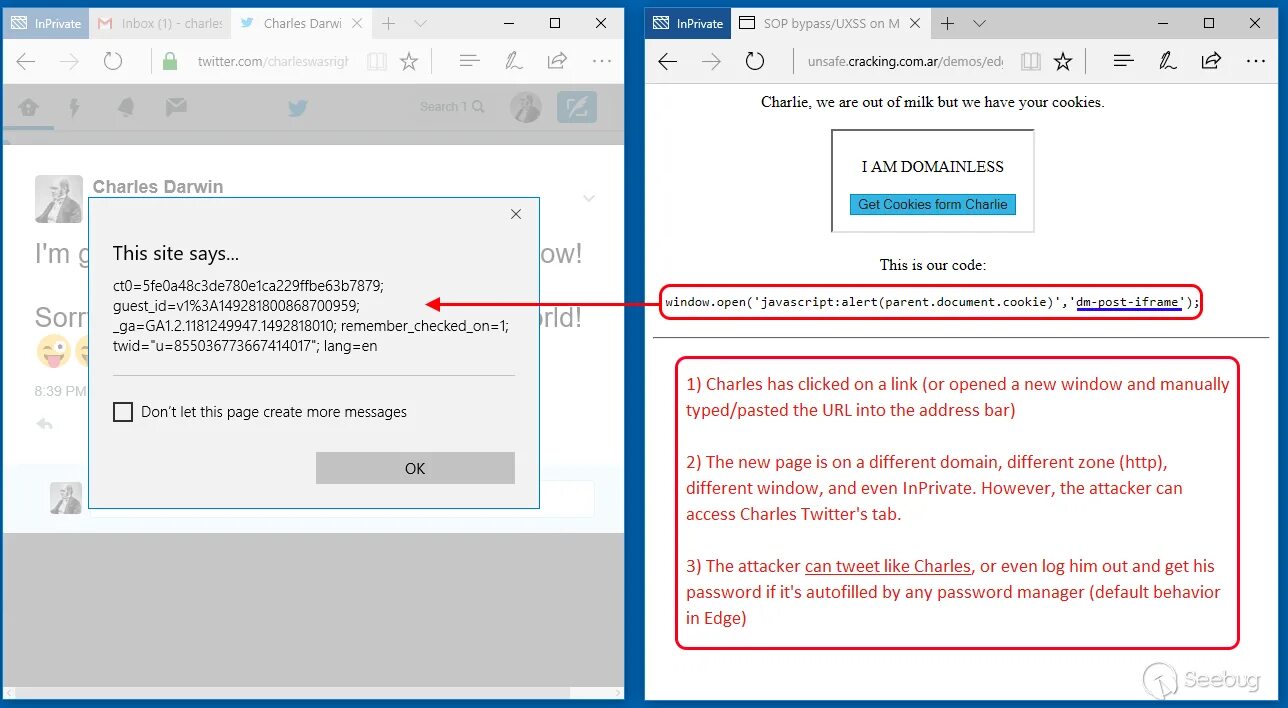The width and height of the screenshot is (1288, 708).
Task: Refresh the Twitter window page
Action: tap(113, 61)
